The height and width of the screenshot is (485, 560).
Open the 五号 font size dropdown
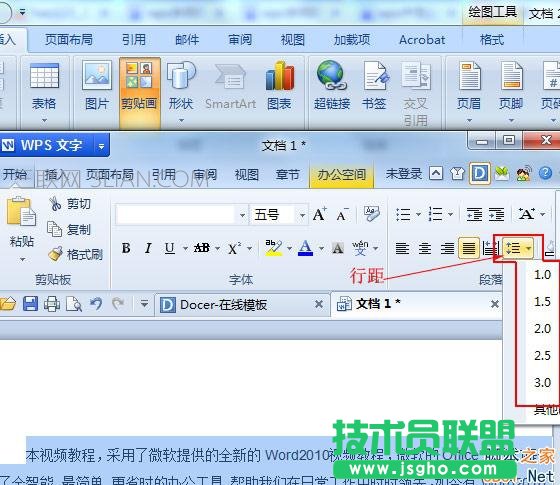tap(302, 215)
